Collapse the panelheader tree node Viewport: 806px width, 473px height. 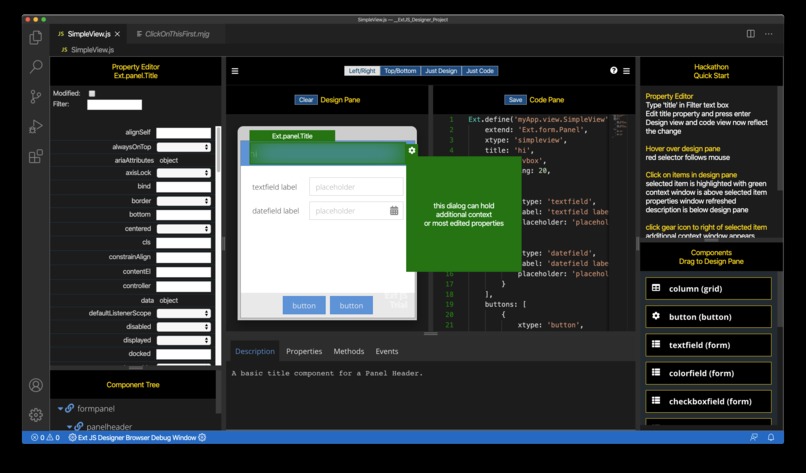pos(69,426)
